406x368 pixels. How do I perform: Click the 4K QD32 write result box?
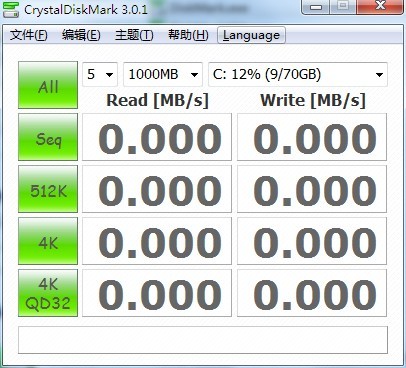click(312, 293)
